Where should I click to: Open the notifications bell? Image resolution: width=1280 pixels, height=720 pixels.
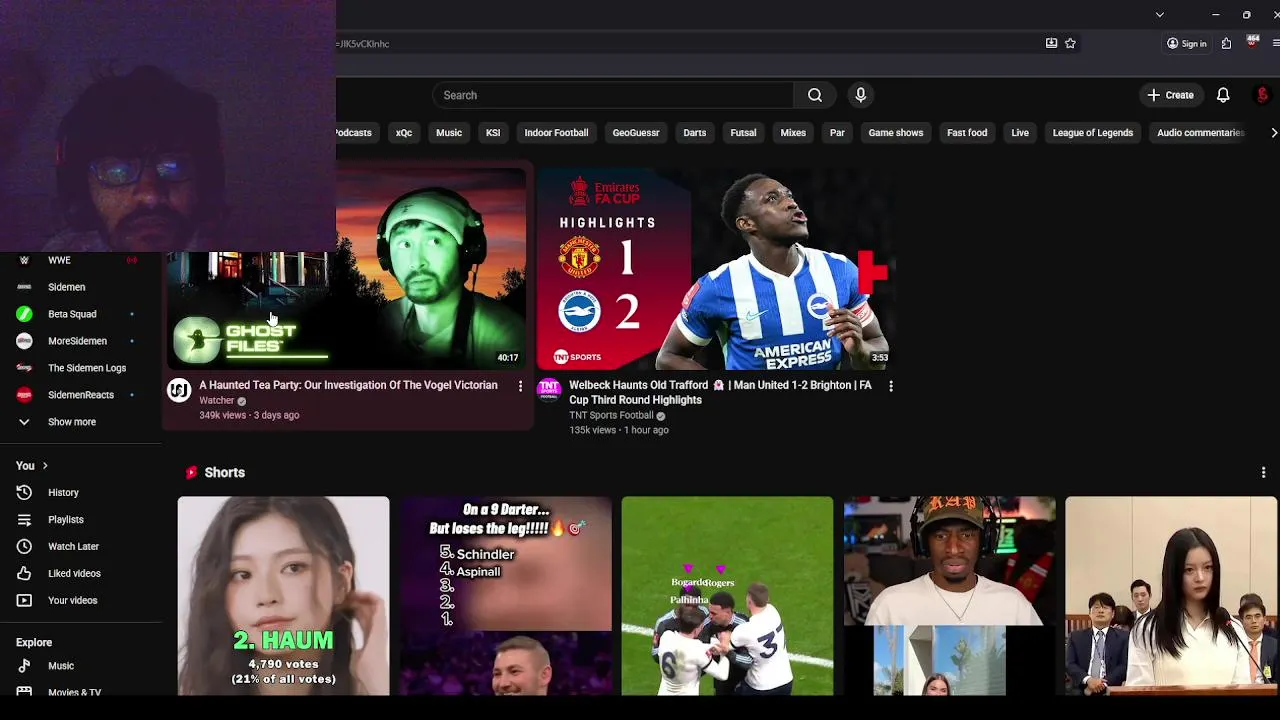[x=1223, y=95]
